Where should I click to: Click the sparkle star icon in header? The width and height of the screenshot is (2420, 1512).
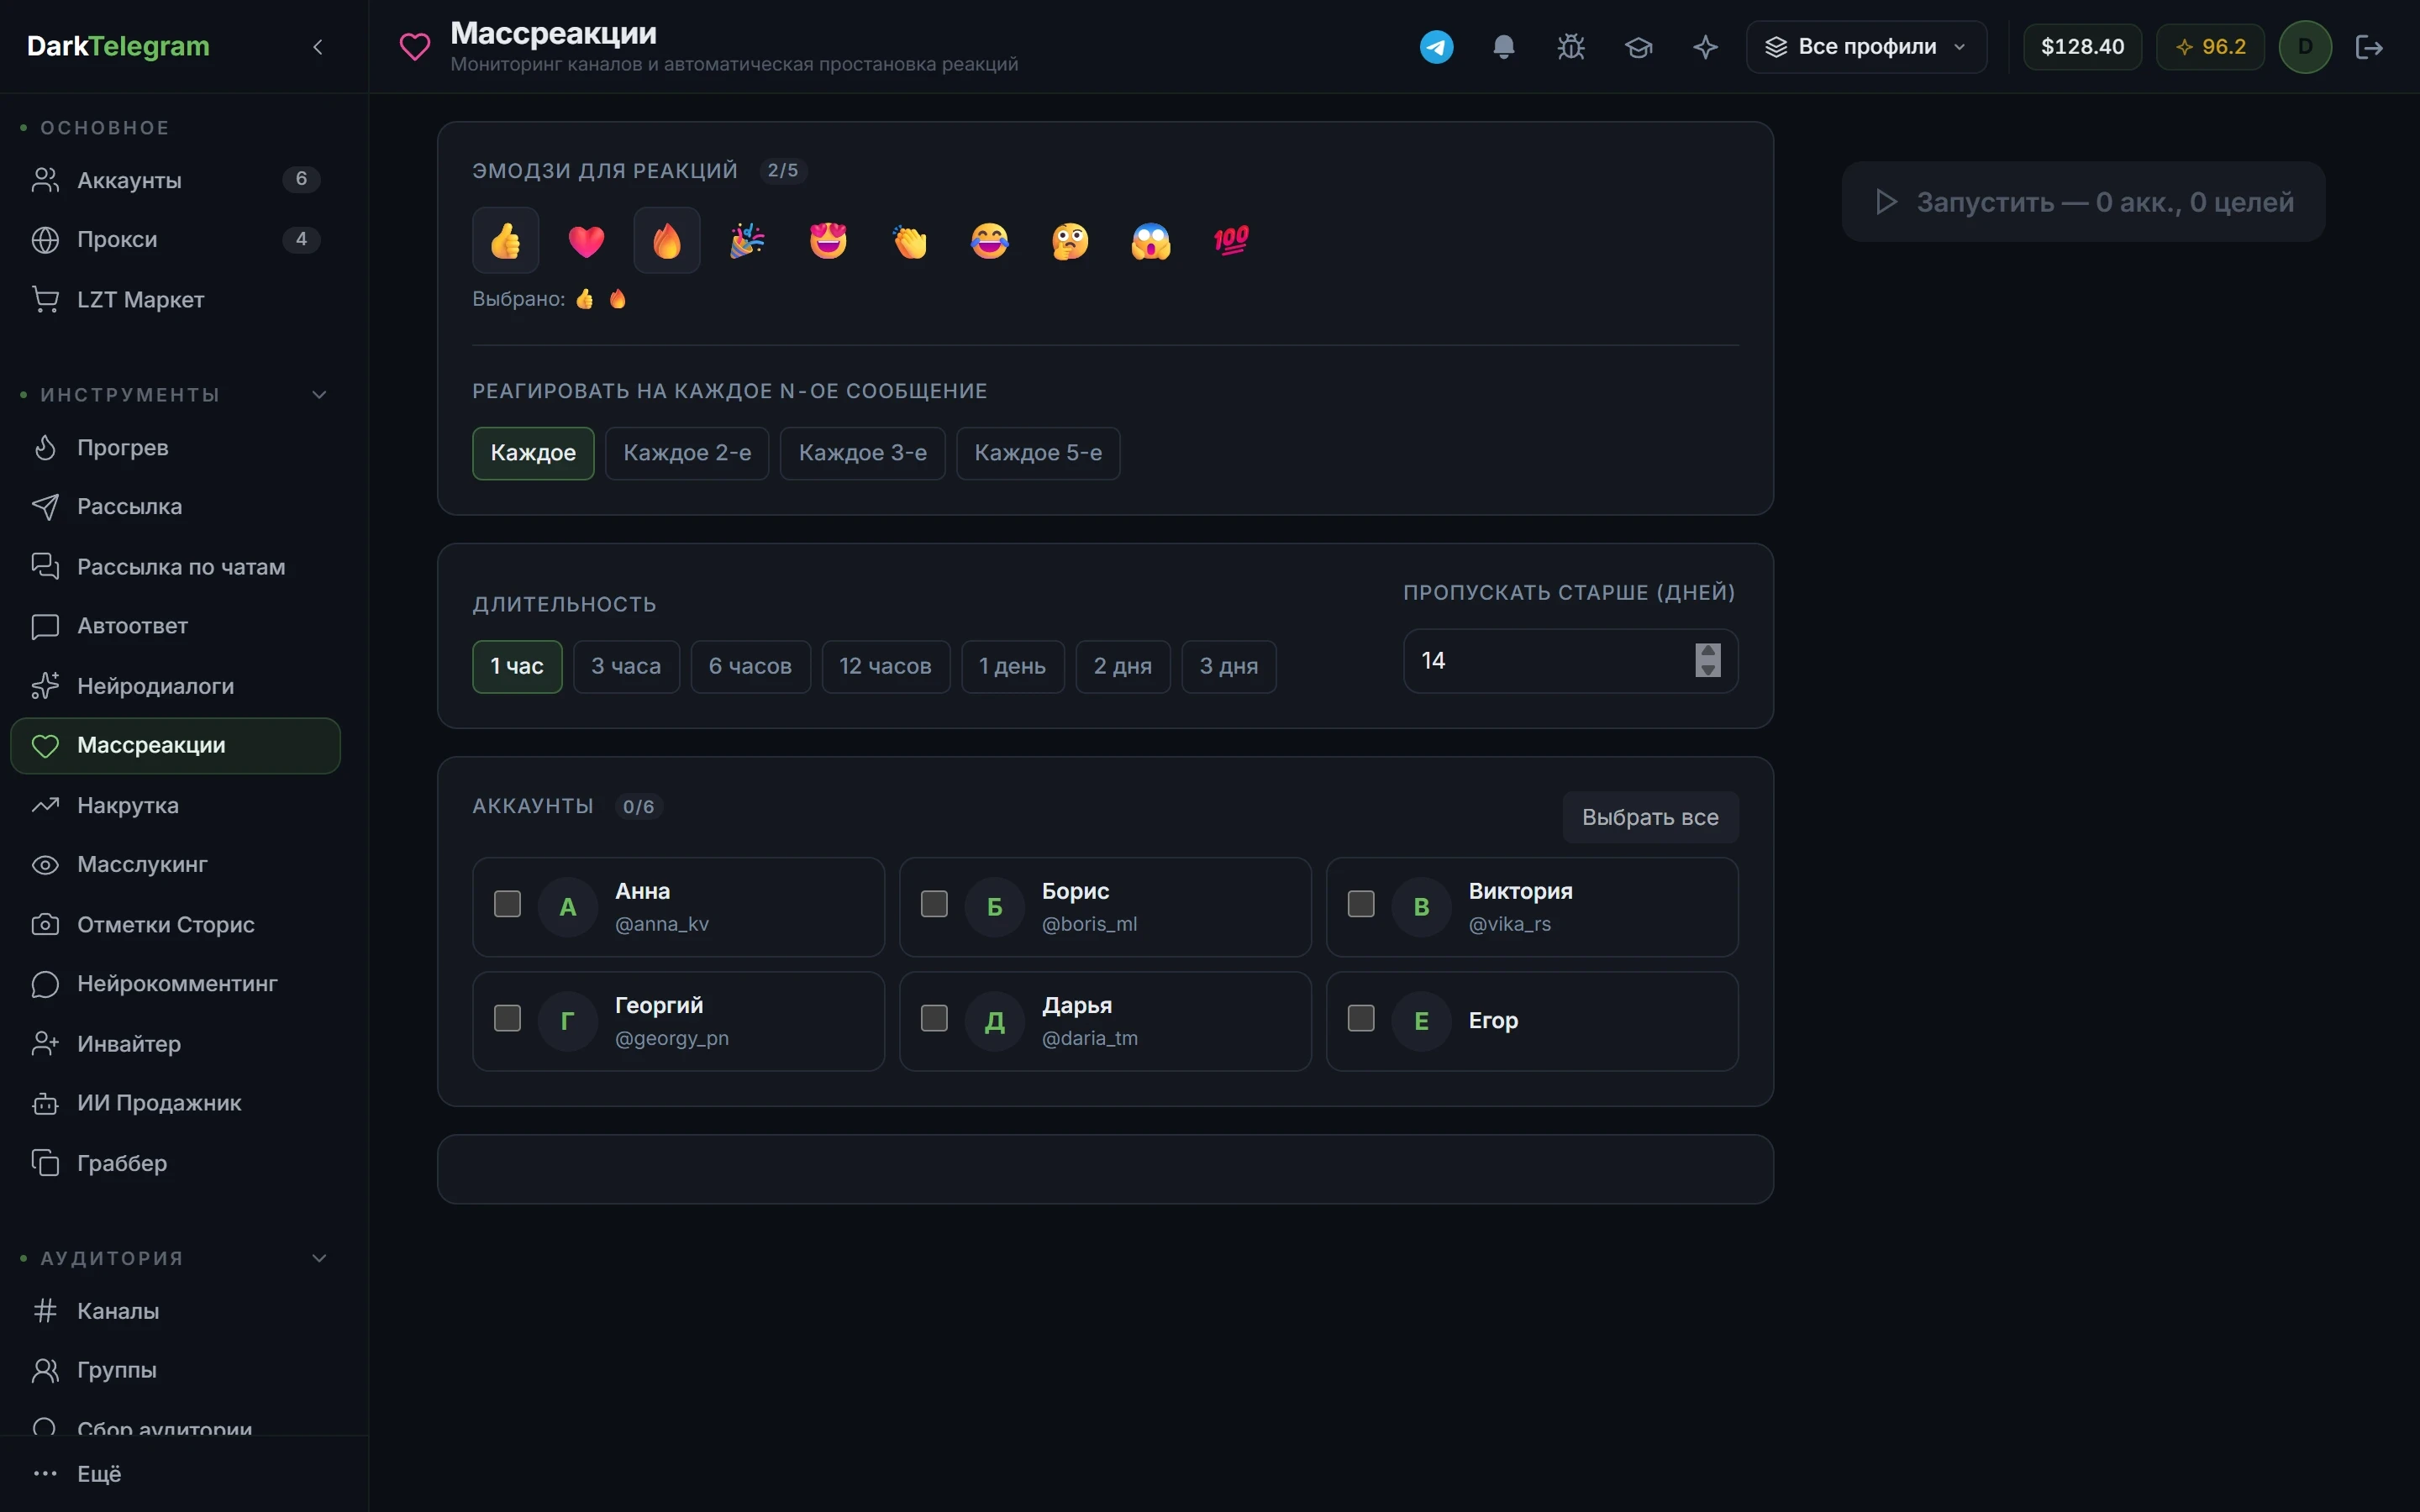coord(1705,47)
